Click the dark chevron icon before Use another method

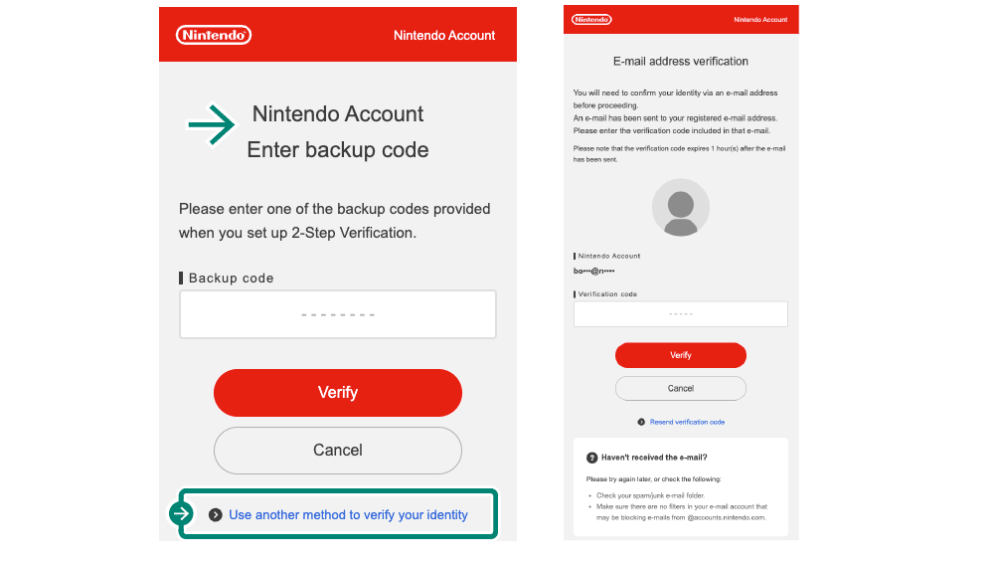coord(215,515)
